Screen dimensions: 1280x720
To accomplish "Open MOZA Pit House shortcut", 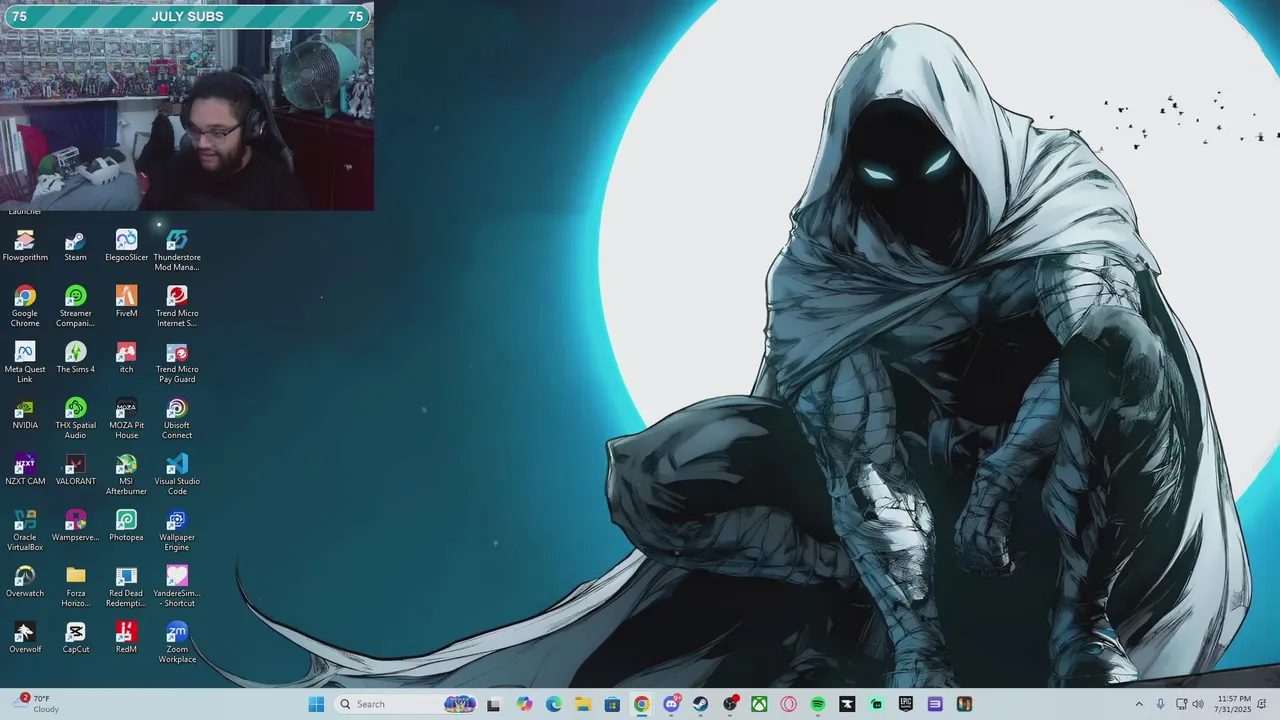I will click(126, 418).
